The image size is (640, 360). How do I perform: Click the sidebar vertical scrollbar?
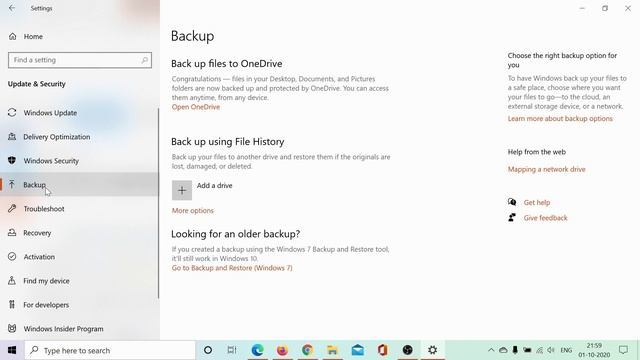point(158,203)
